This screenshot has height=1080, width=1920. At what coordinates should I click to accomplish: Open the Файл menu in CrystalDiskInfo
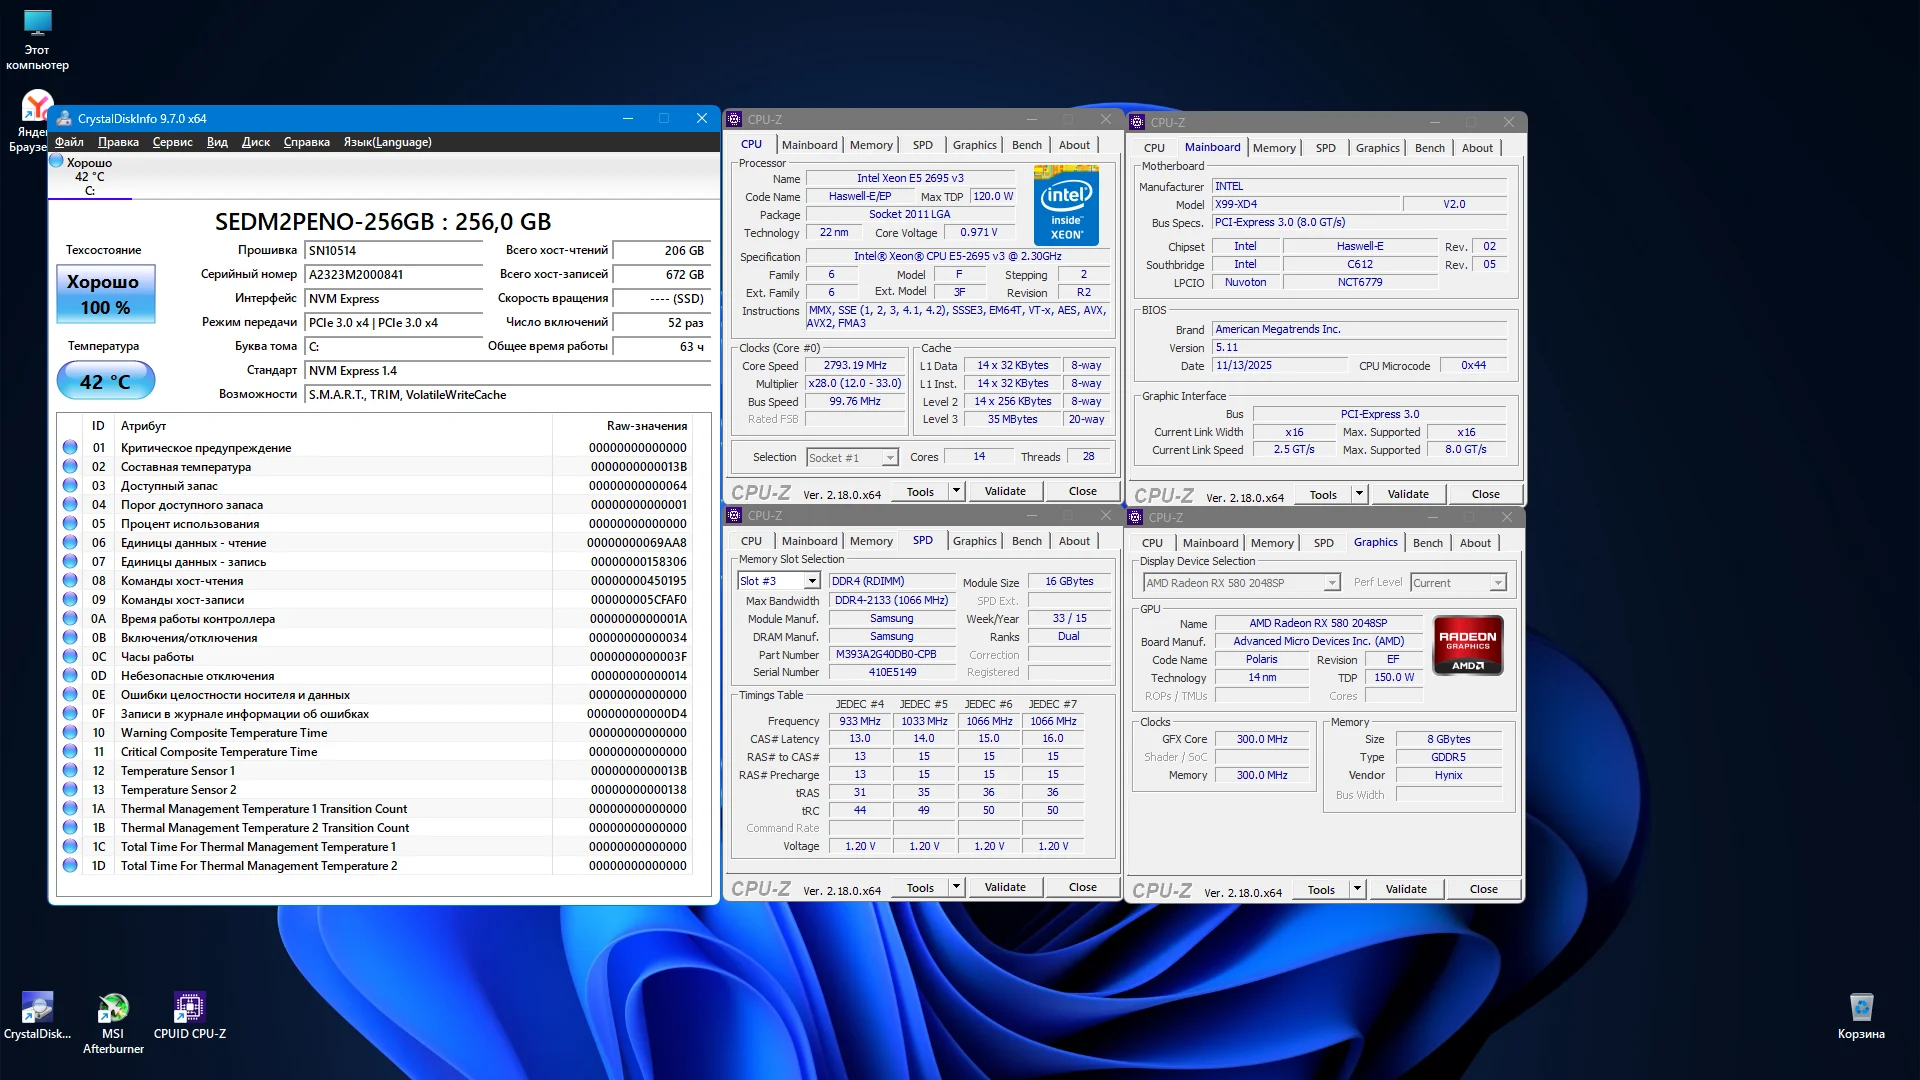click(x=69, y=142)
